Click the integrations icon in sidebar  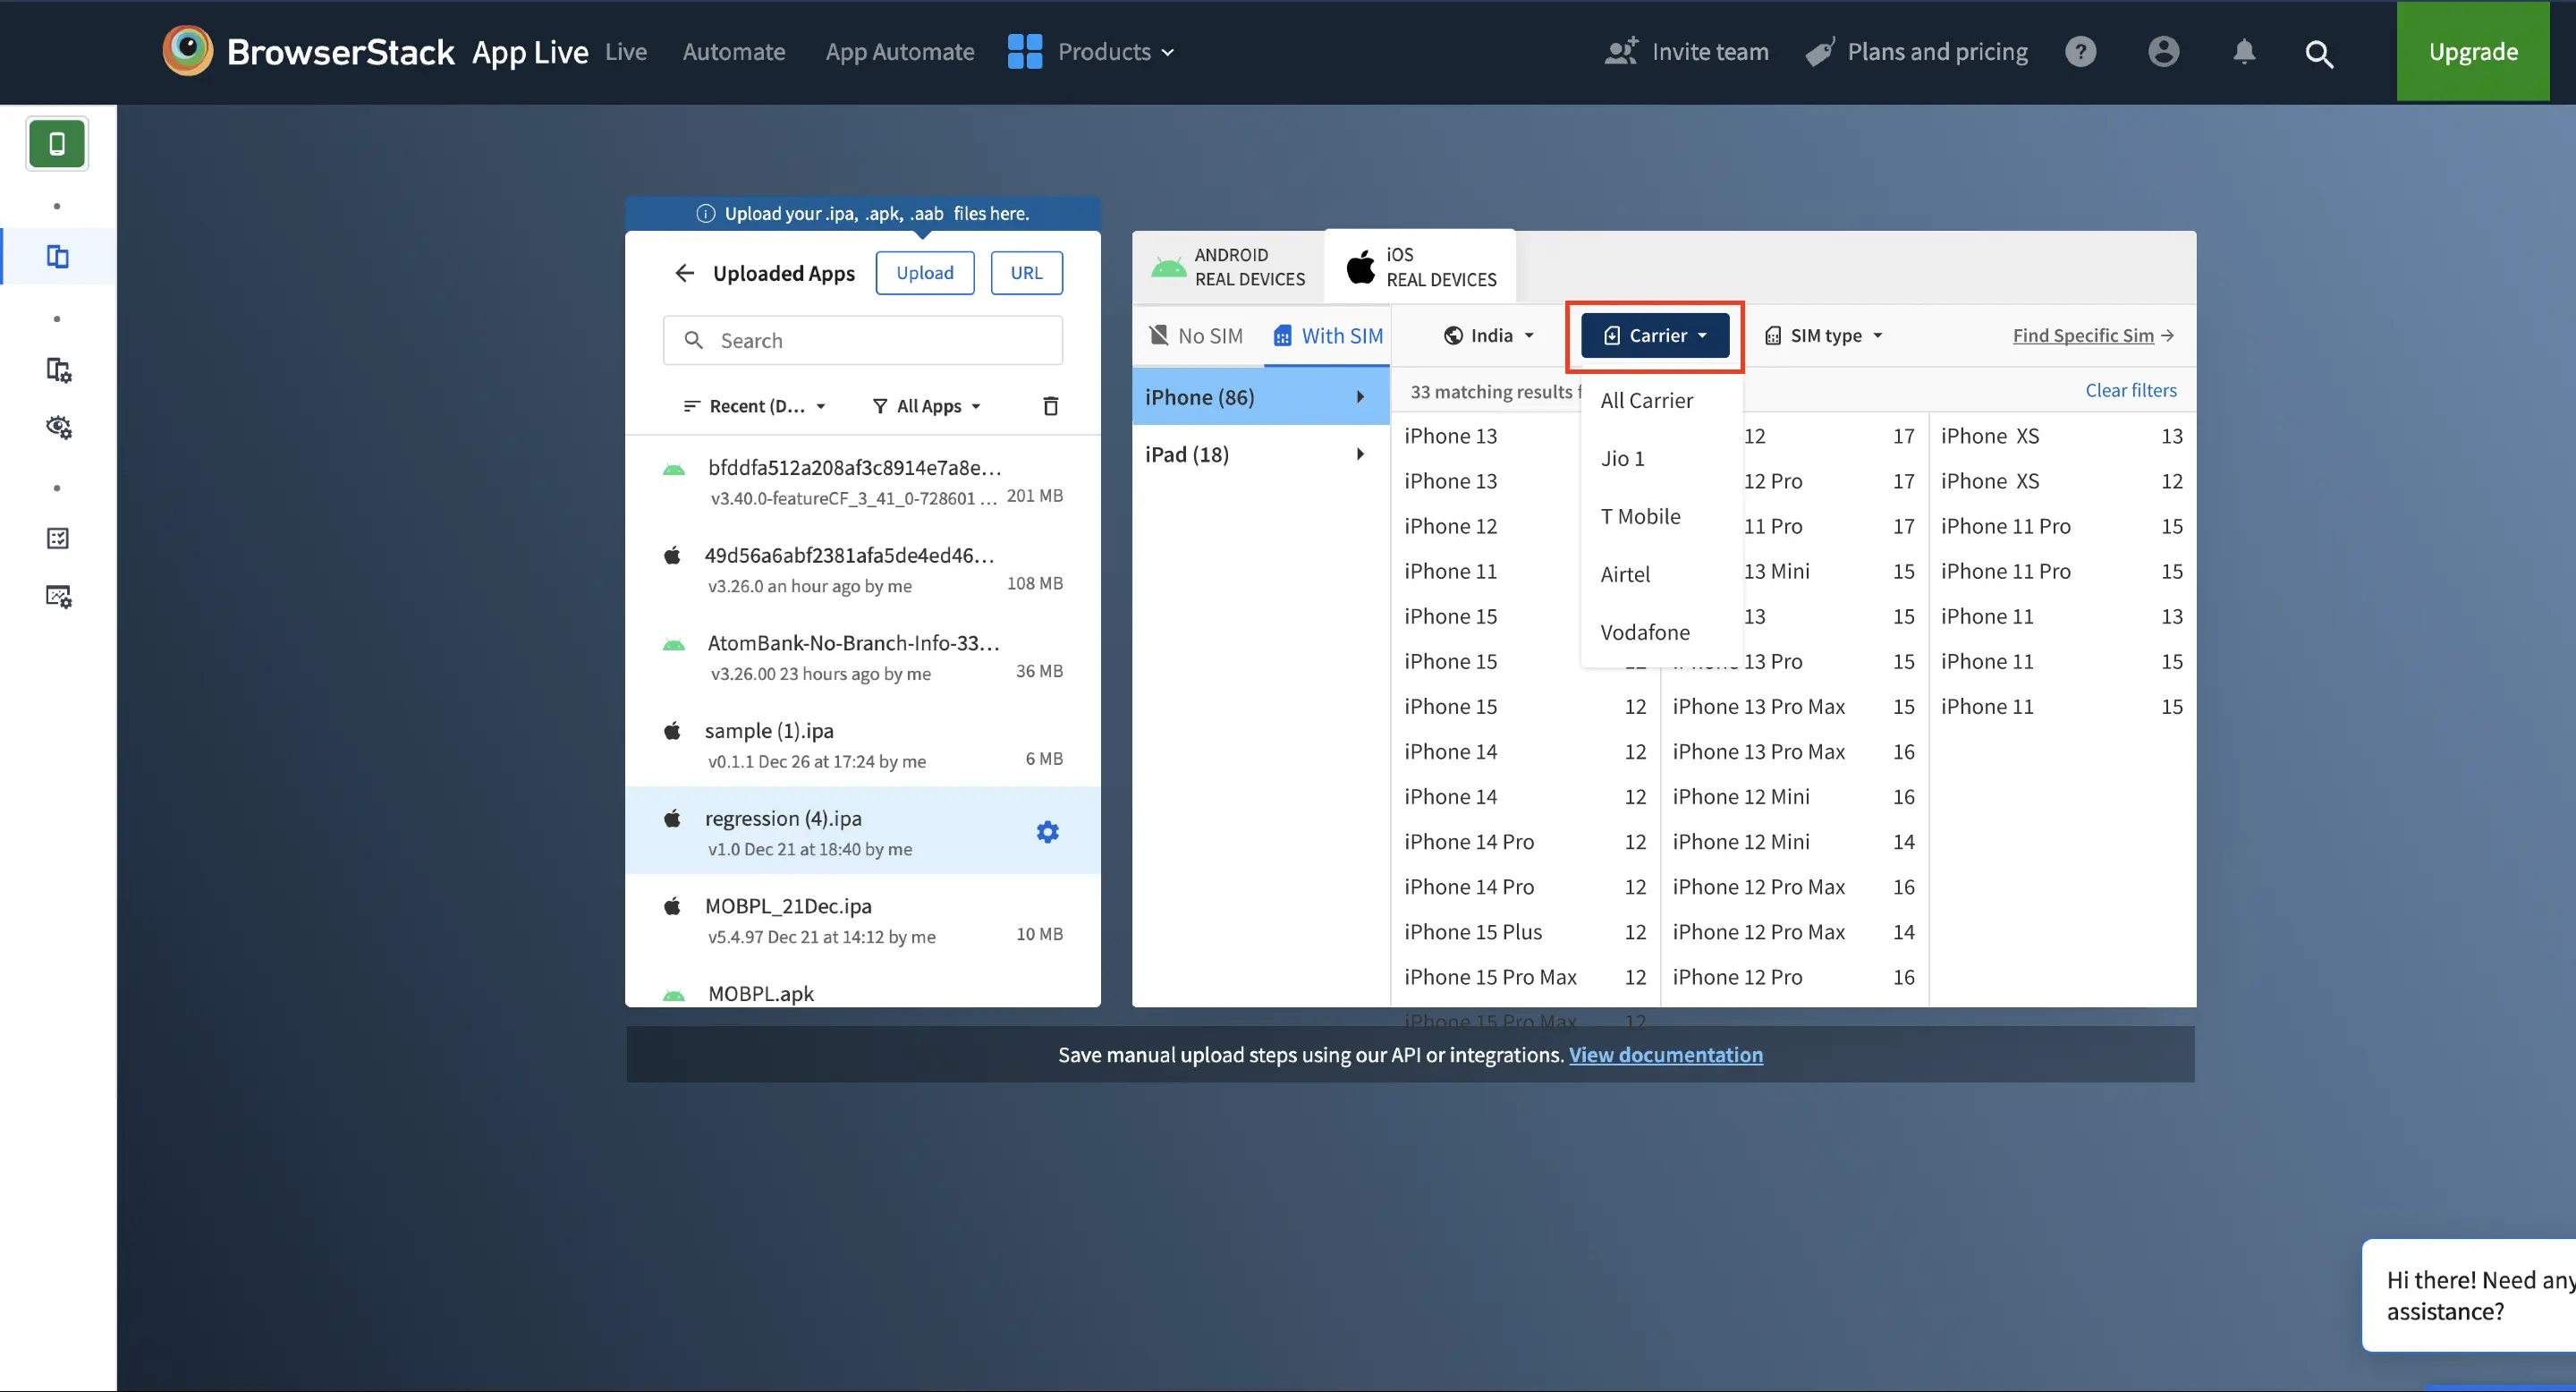tap(56, 597)
